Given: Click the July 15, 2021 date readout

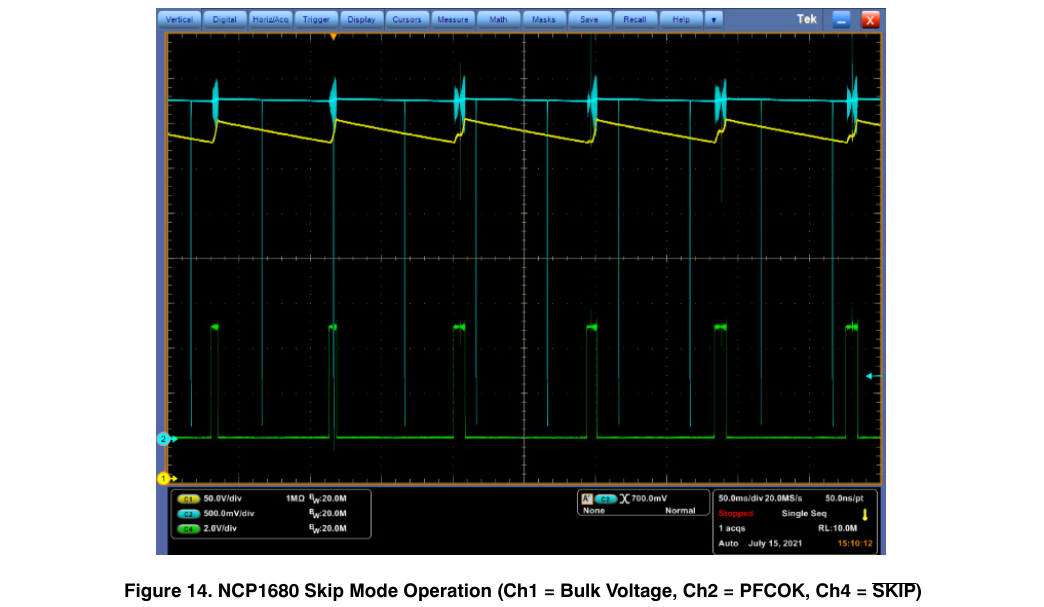Looking at the screenshot, I should [775, 544].
